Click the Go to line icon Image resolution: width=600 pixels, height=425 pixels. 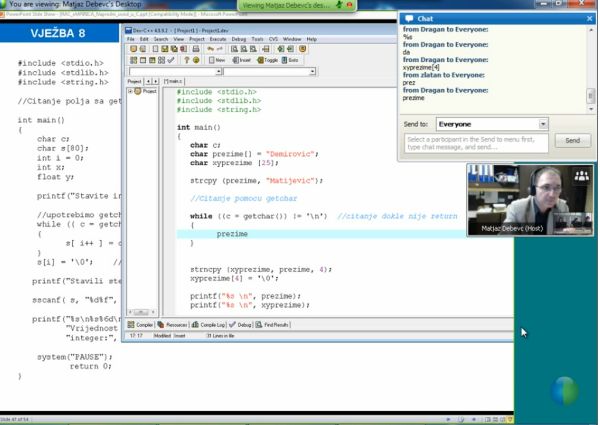click(266, 49)
